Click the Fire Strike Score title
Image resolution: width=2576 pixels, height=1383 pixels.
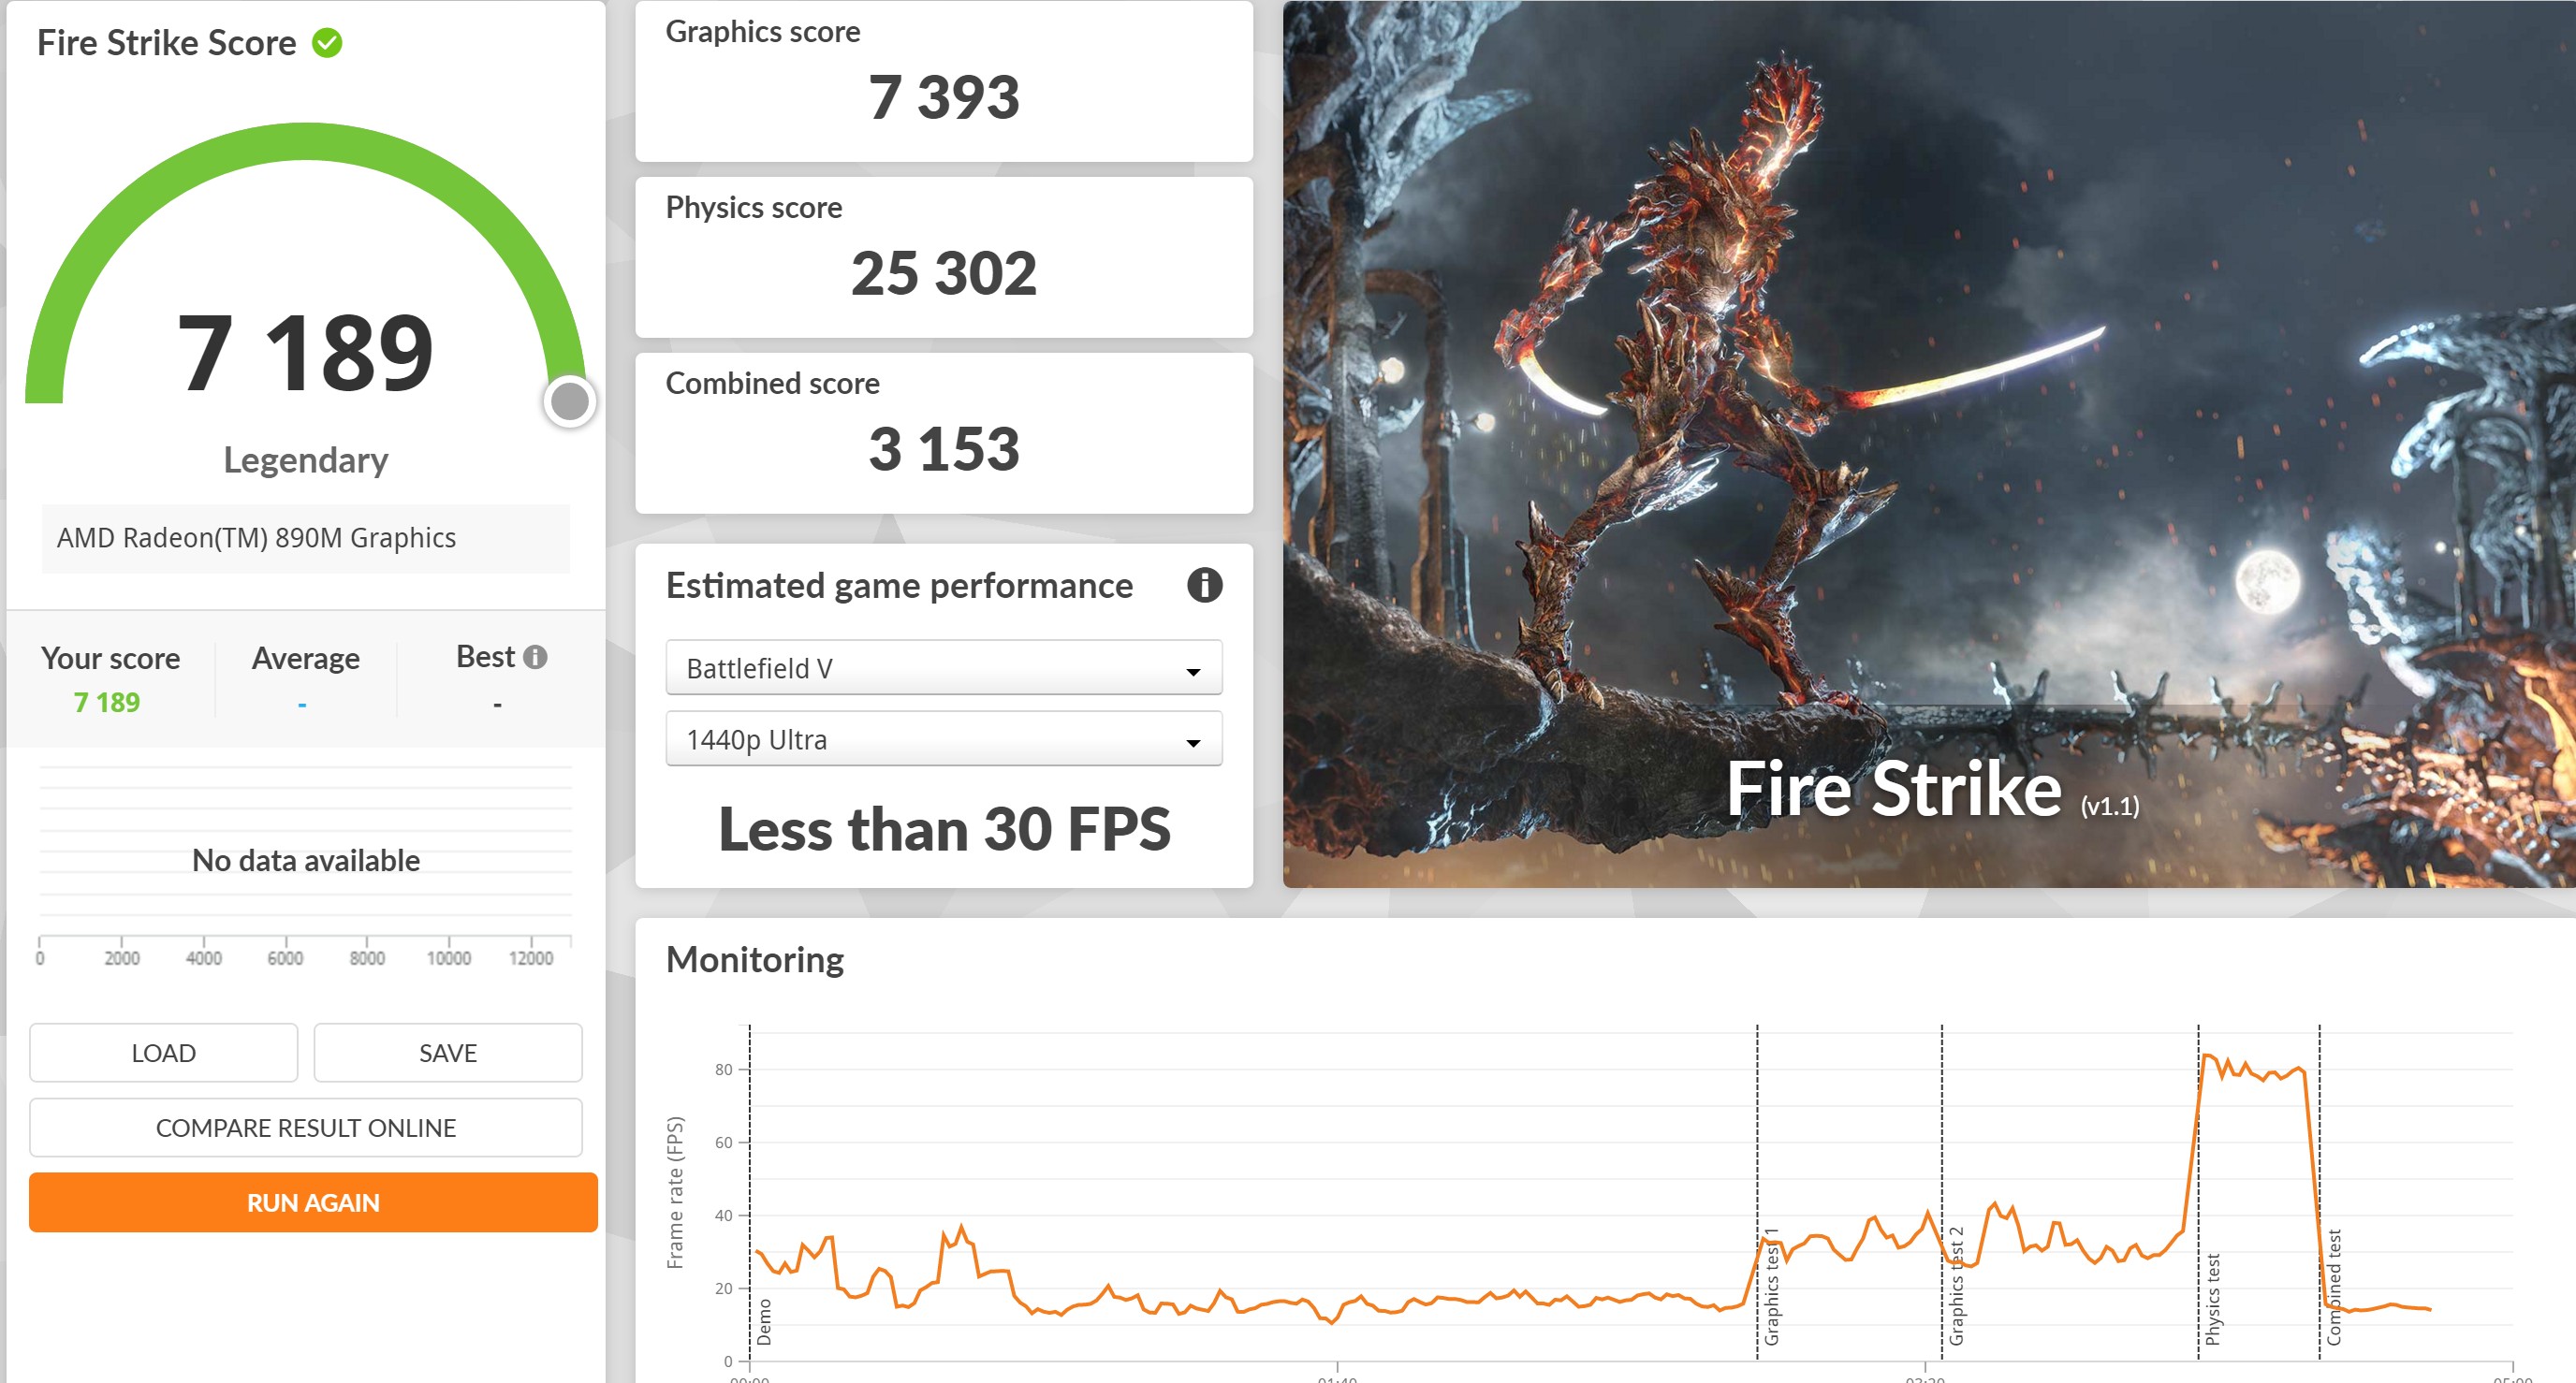click(166, 43)
